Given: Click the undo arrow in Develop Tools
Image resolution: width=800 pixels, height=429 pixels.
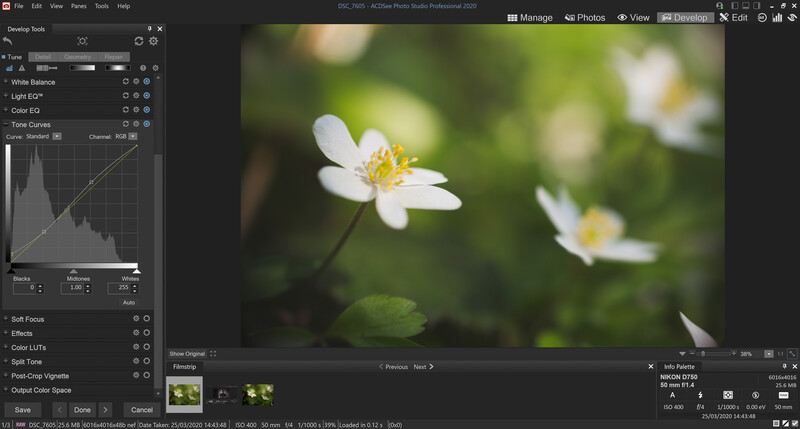Looking at the screenshot, I should [8, 41].
